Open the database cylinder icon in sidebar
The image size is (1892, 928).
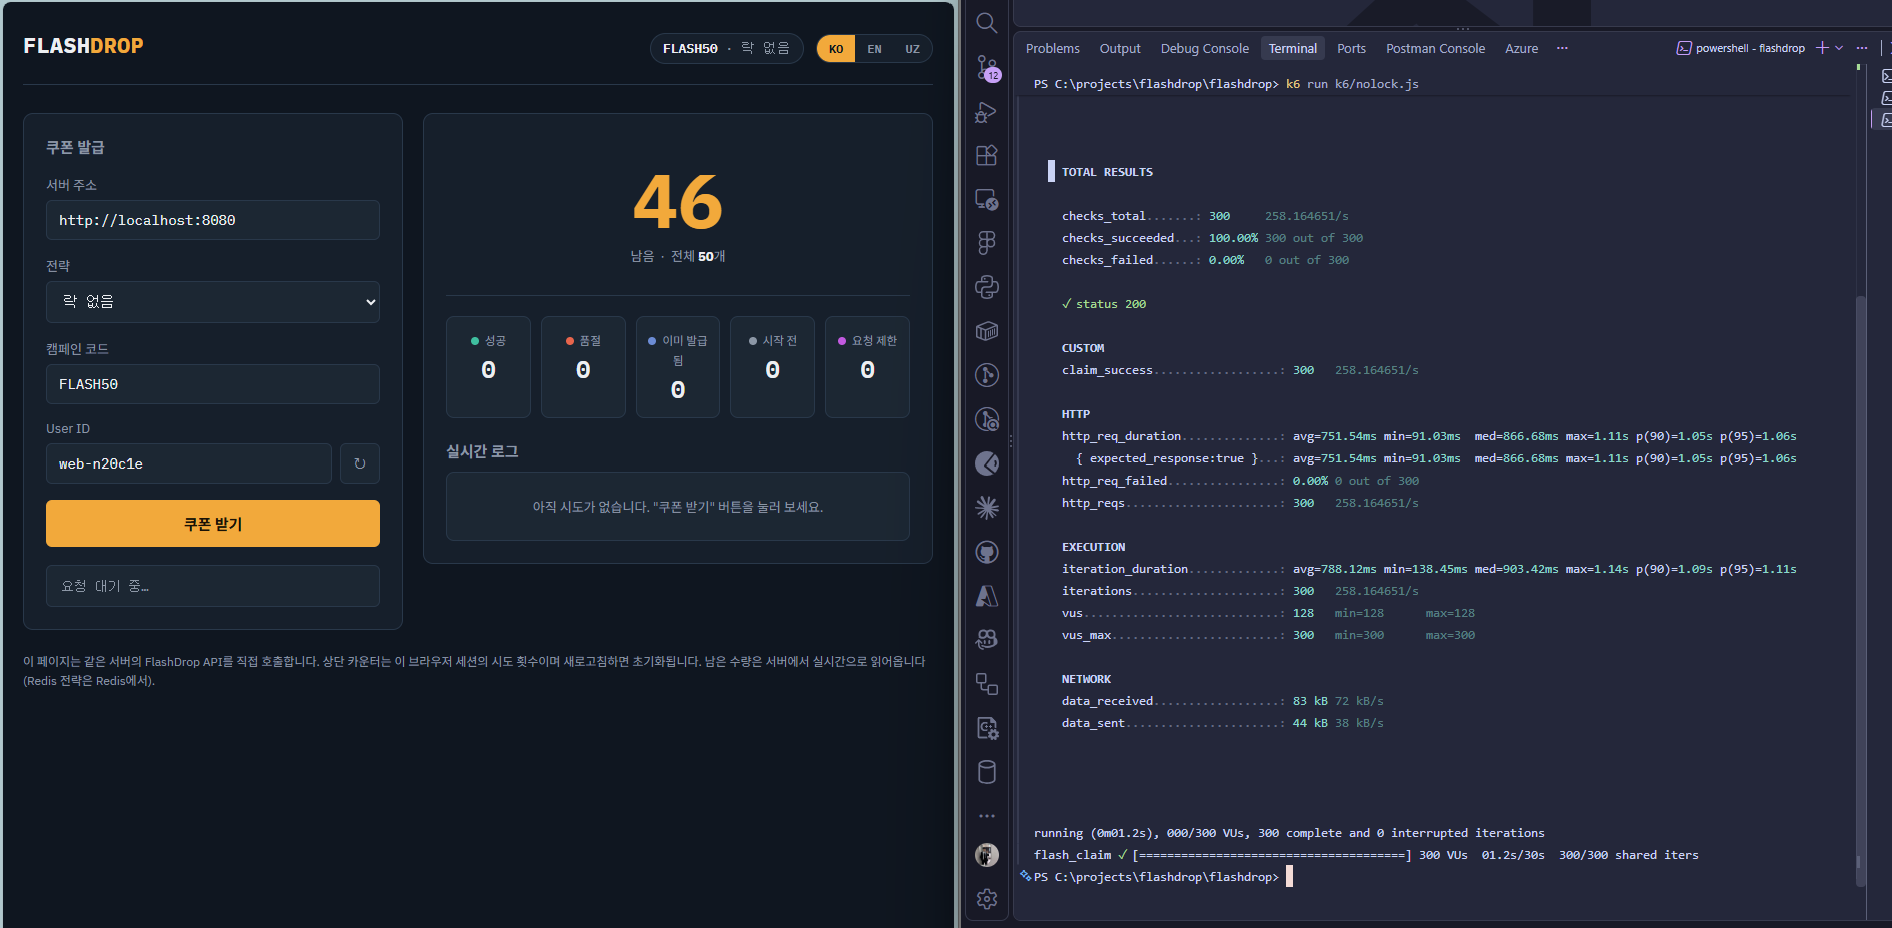click(987, 772)
